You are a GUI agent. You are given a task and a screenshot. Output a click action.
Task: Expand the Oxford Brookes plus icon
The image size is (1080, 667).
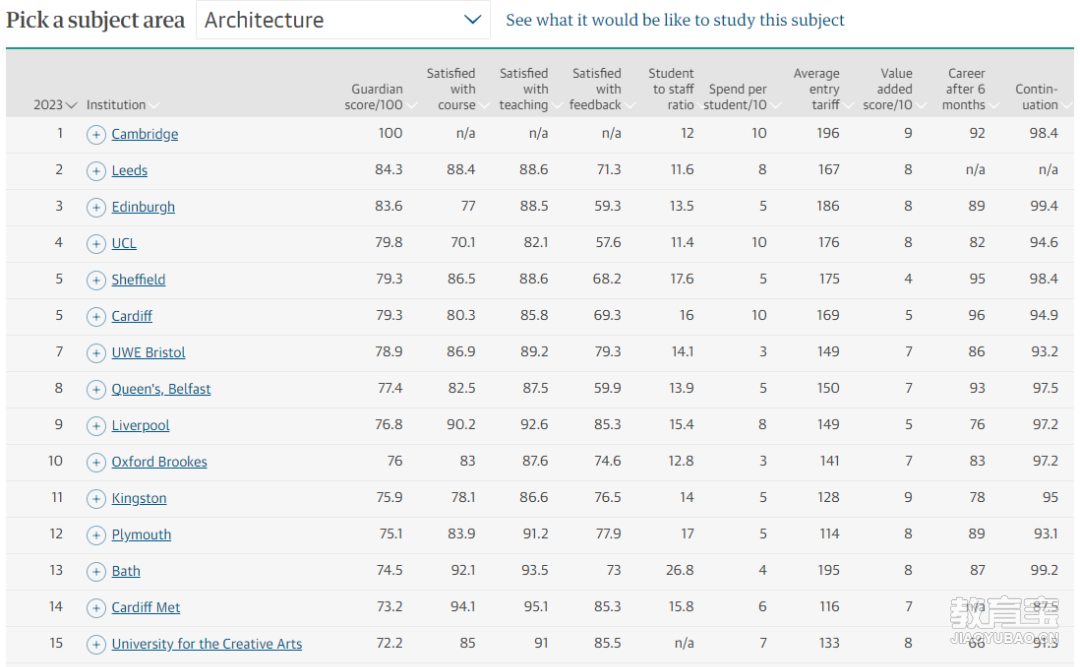tap(96, 463)
